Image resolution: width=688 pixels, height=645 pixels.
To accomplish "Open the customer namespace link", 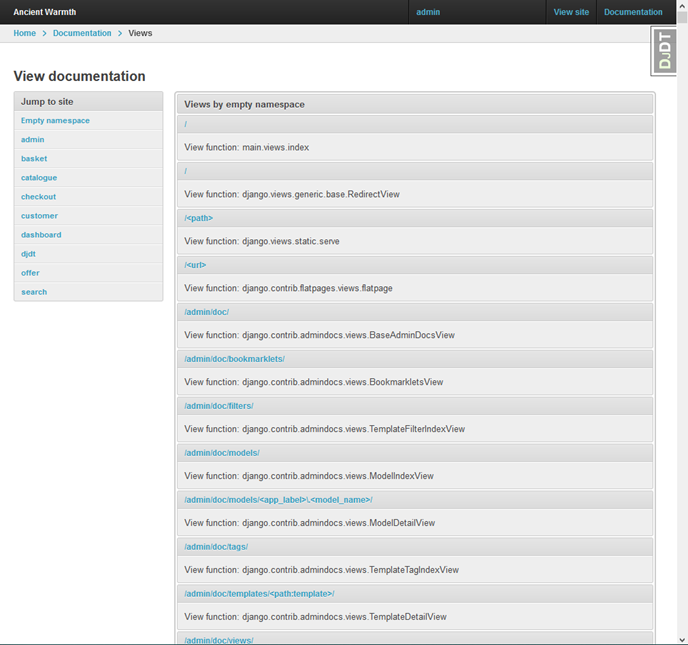I will click(x=39, y=216).
